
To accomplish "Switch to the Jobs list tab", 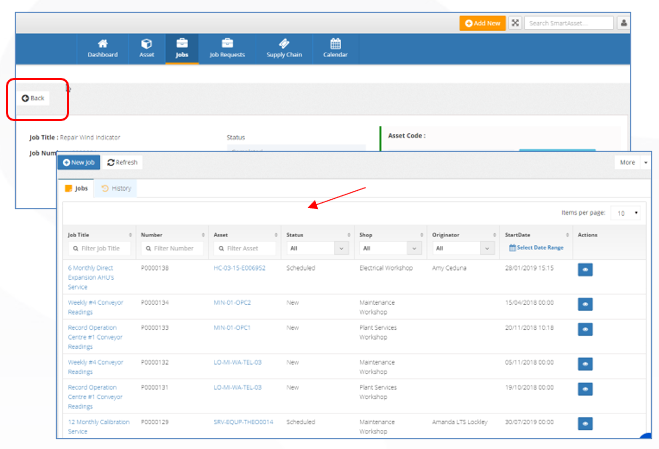I will click(77, 188).
